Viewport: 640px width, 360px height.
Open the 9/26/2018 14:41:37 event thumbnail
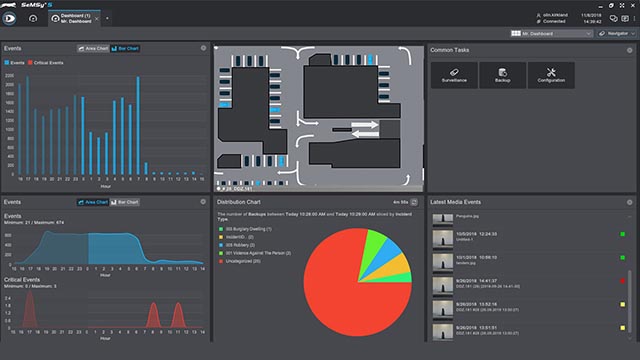[443, 286]
